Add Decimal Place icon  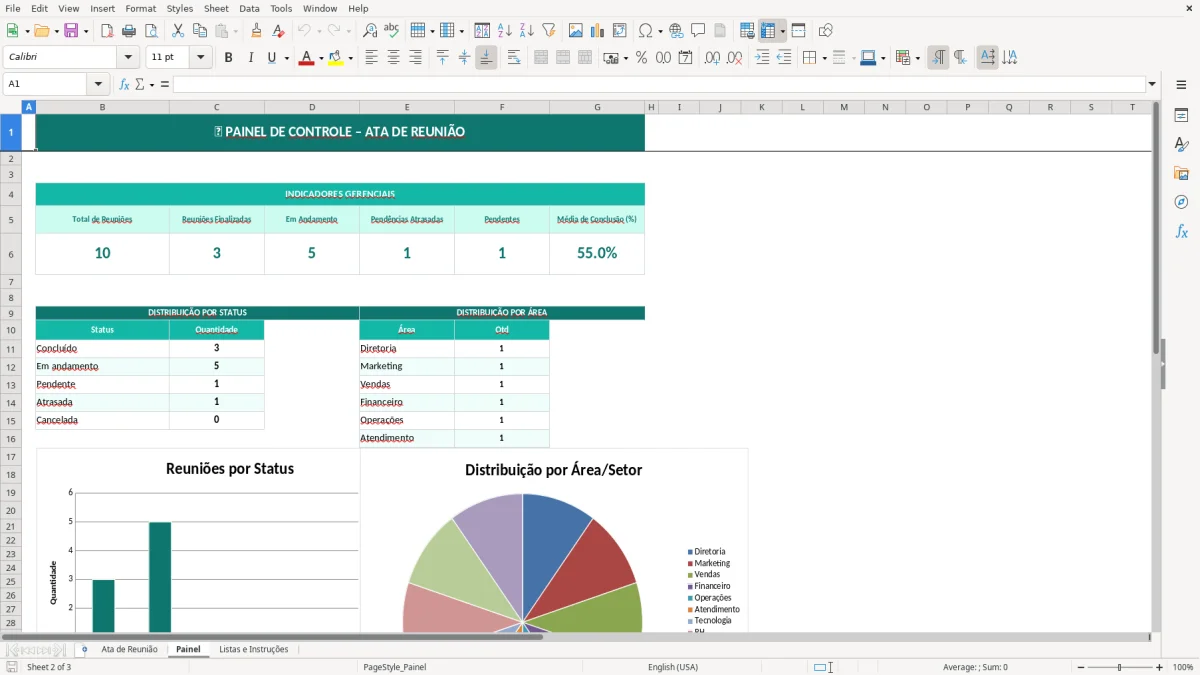tap(712, 58)
